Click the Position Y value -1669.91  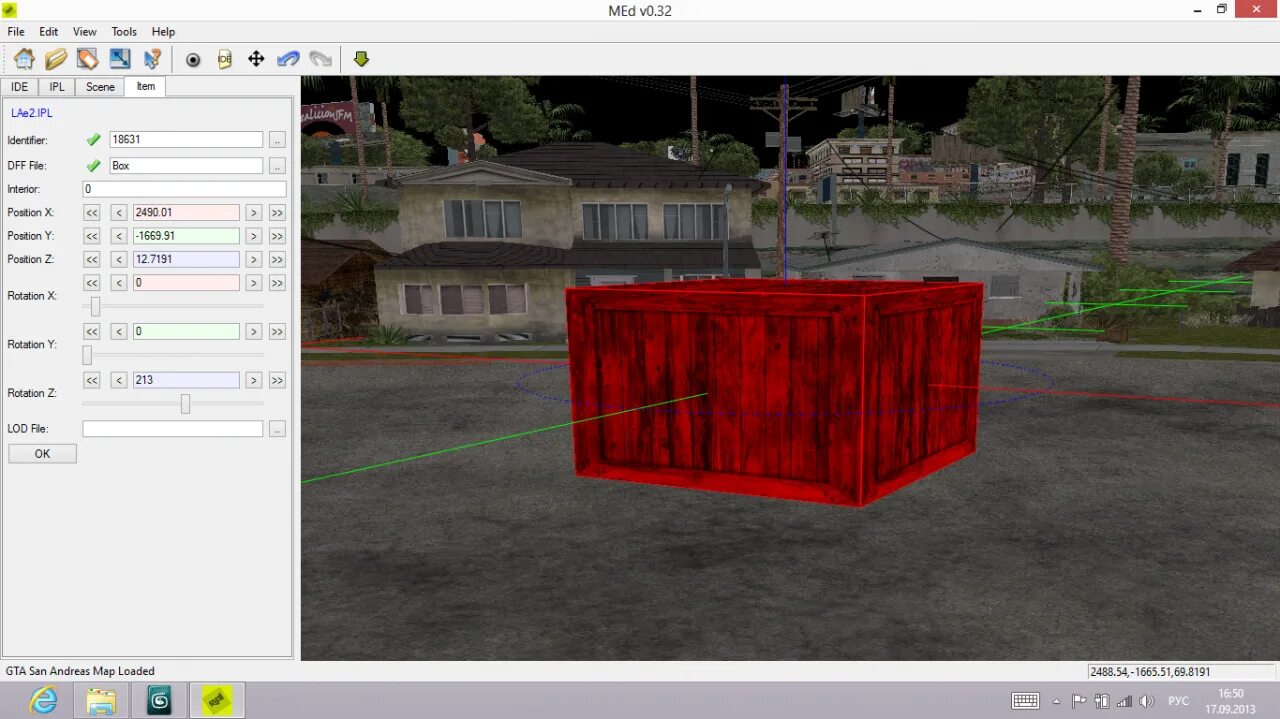[186, 236]
